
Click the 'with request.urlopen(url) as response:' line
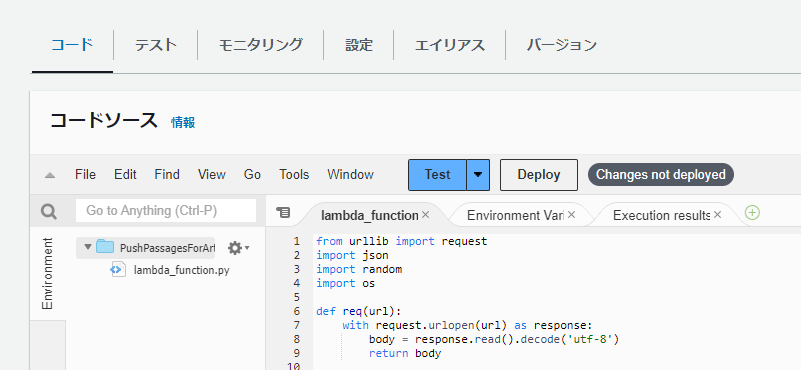point(467,326)
